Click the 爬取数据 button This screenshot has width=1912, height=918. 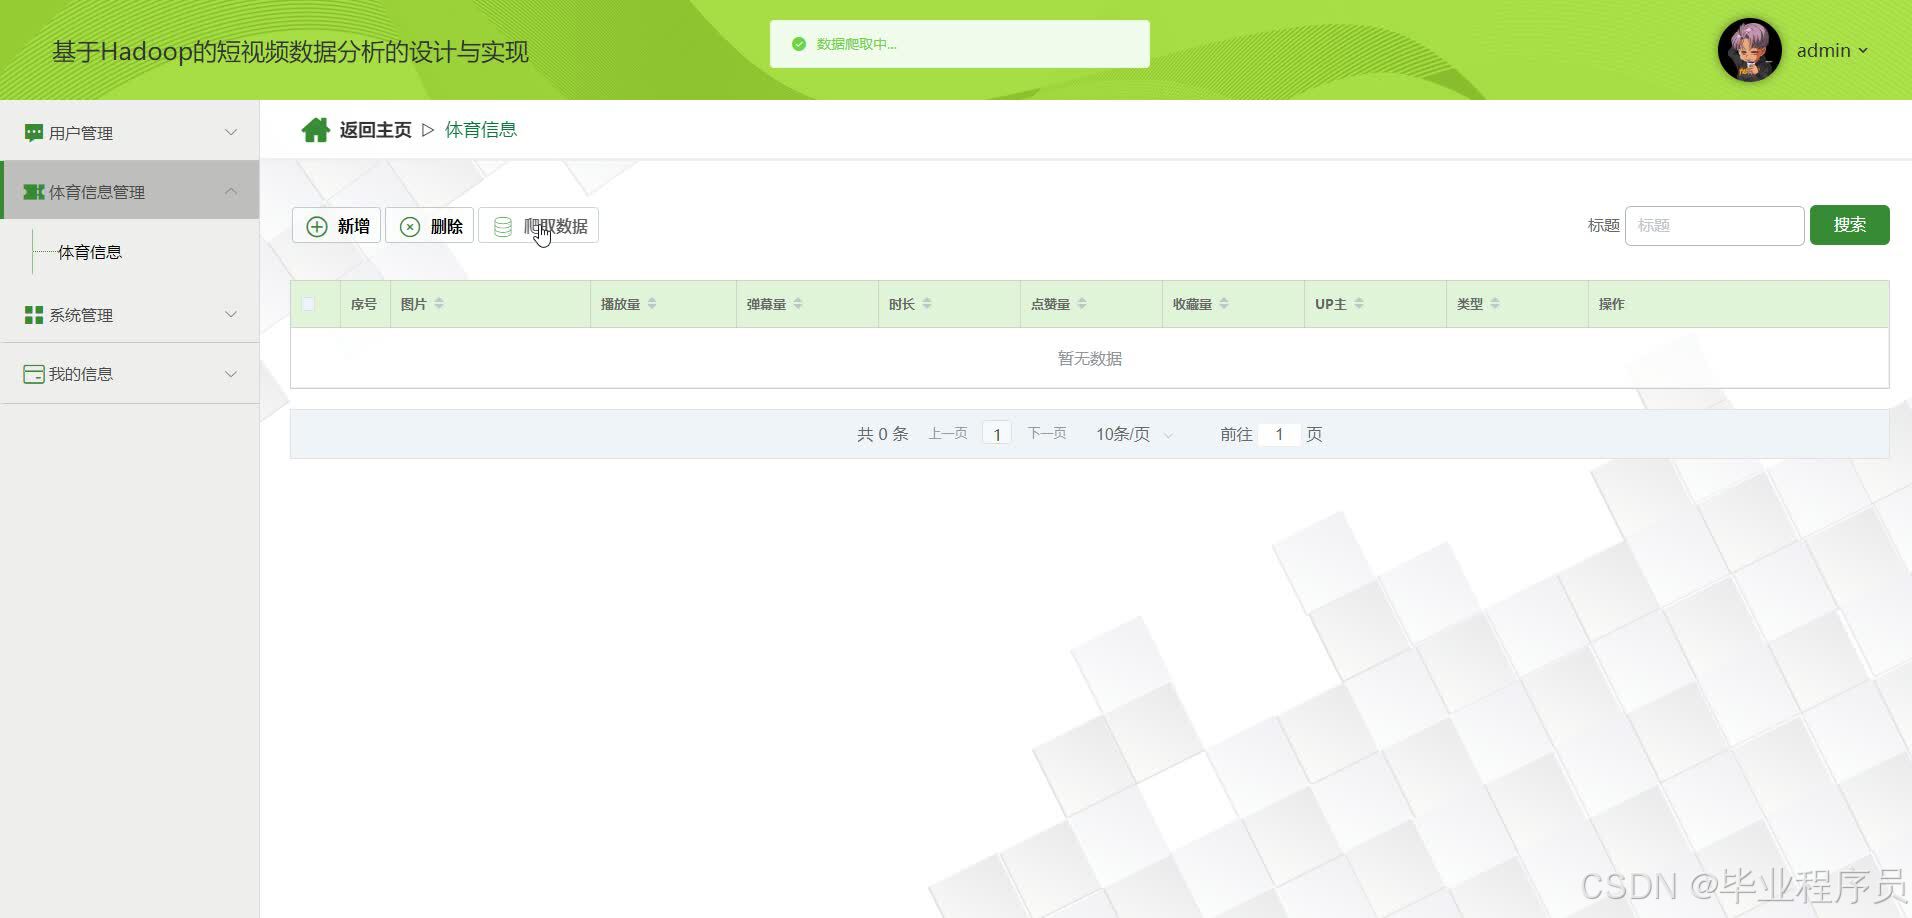tap(539, 226)
